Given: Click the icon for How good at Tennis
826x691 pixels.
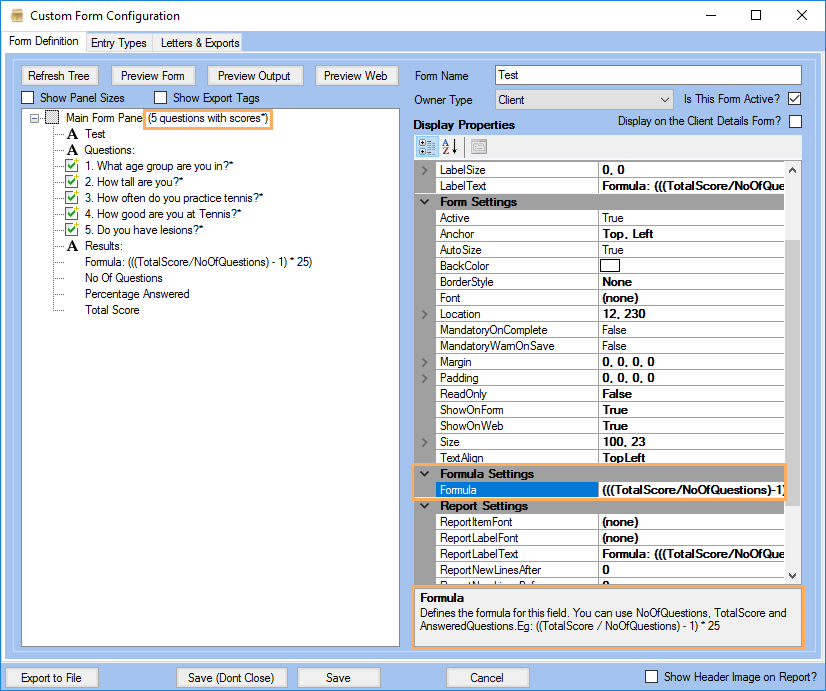Looking at the screenshot, I should tap(72, 213).
